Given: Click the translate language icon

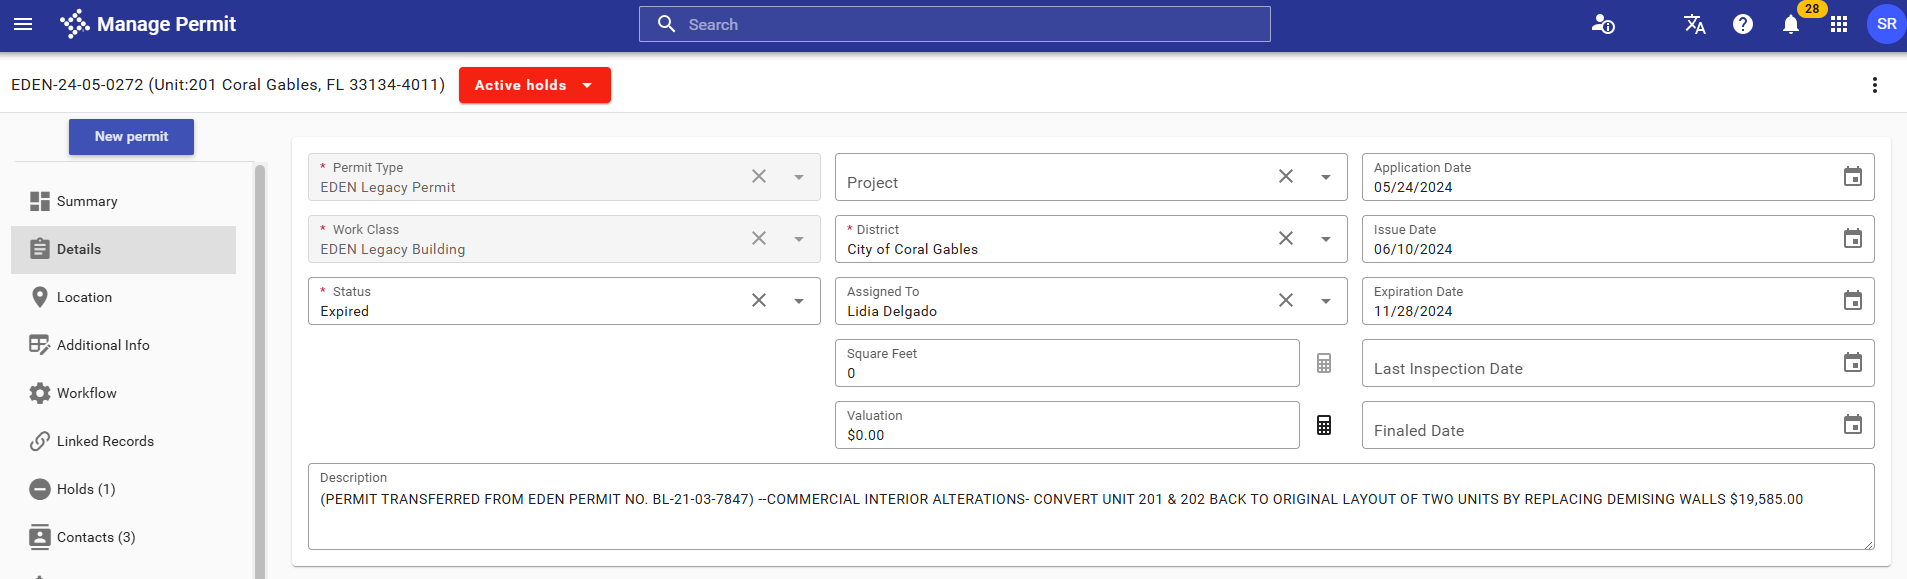Looking at the screenshot, I should [1694, 24].
